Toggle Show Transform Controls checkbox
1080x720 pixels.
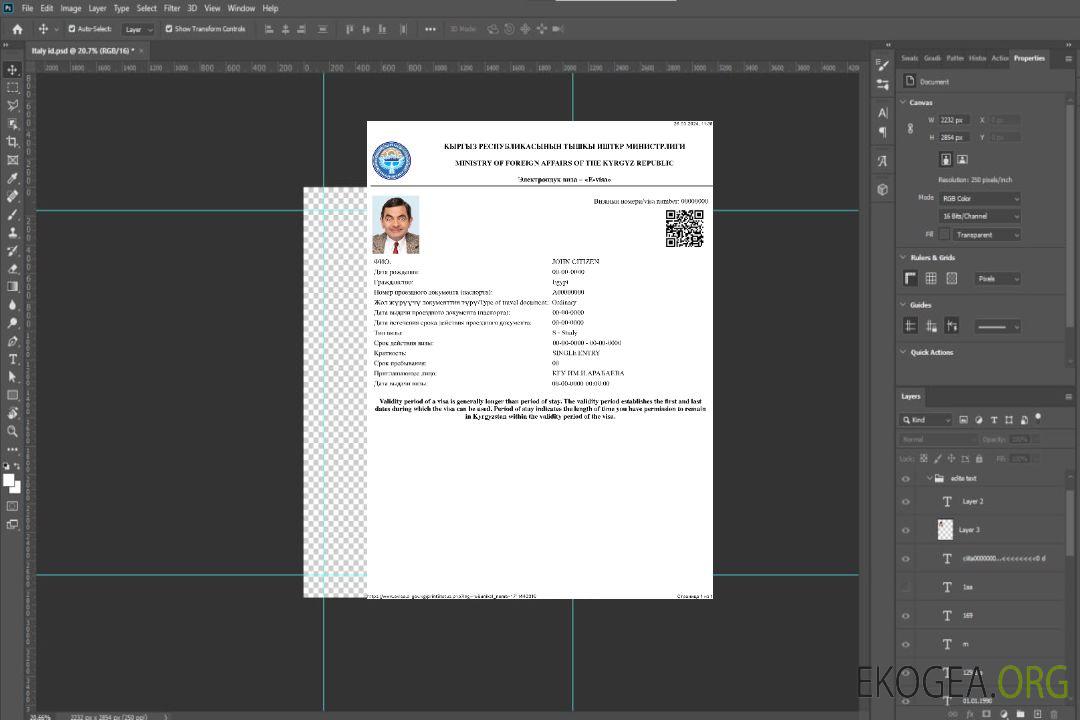pos(169,29)
